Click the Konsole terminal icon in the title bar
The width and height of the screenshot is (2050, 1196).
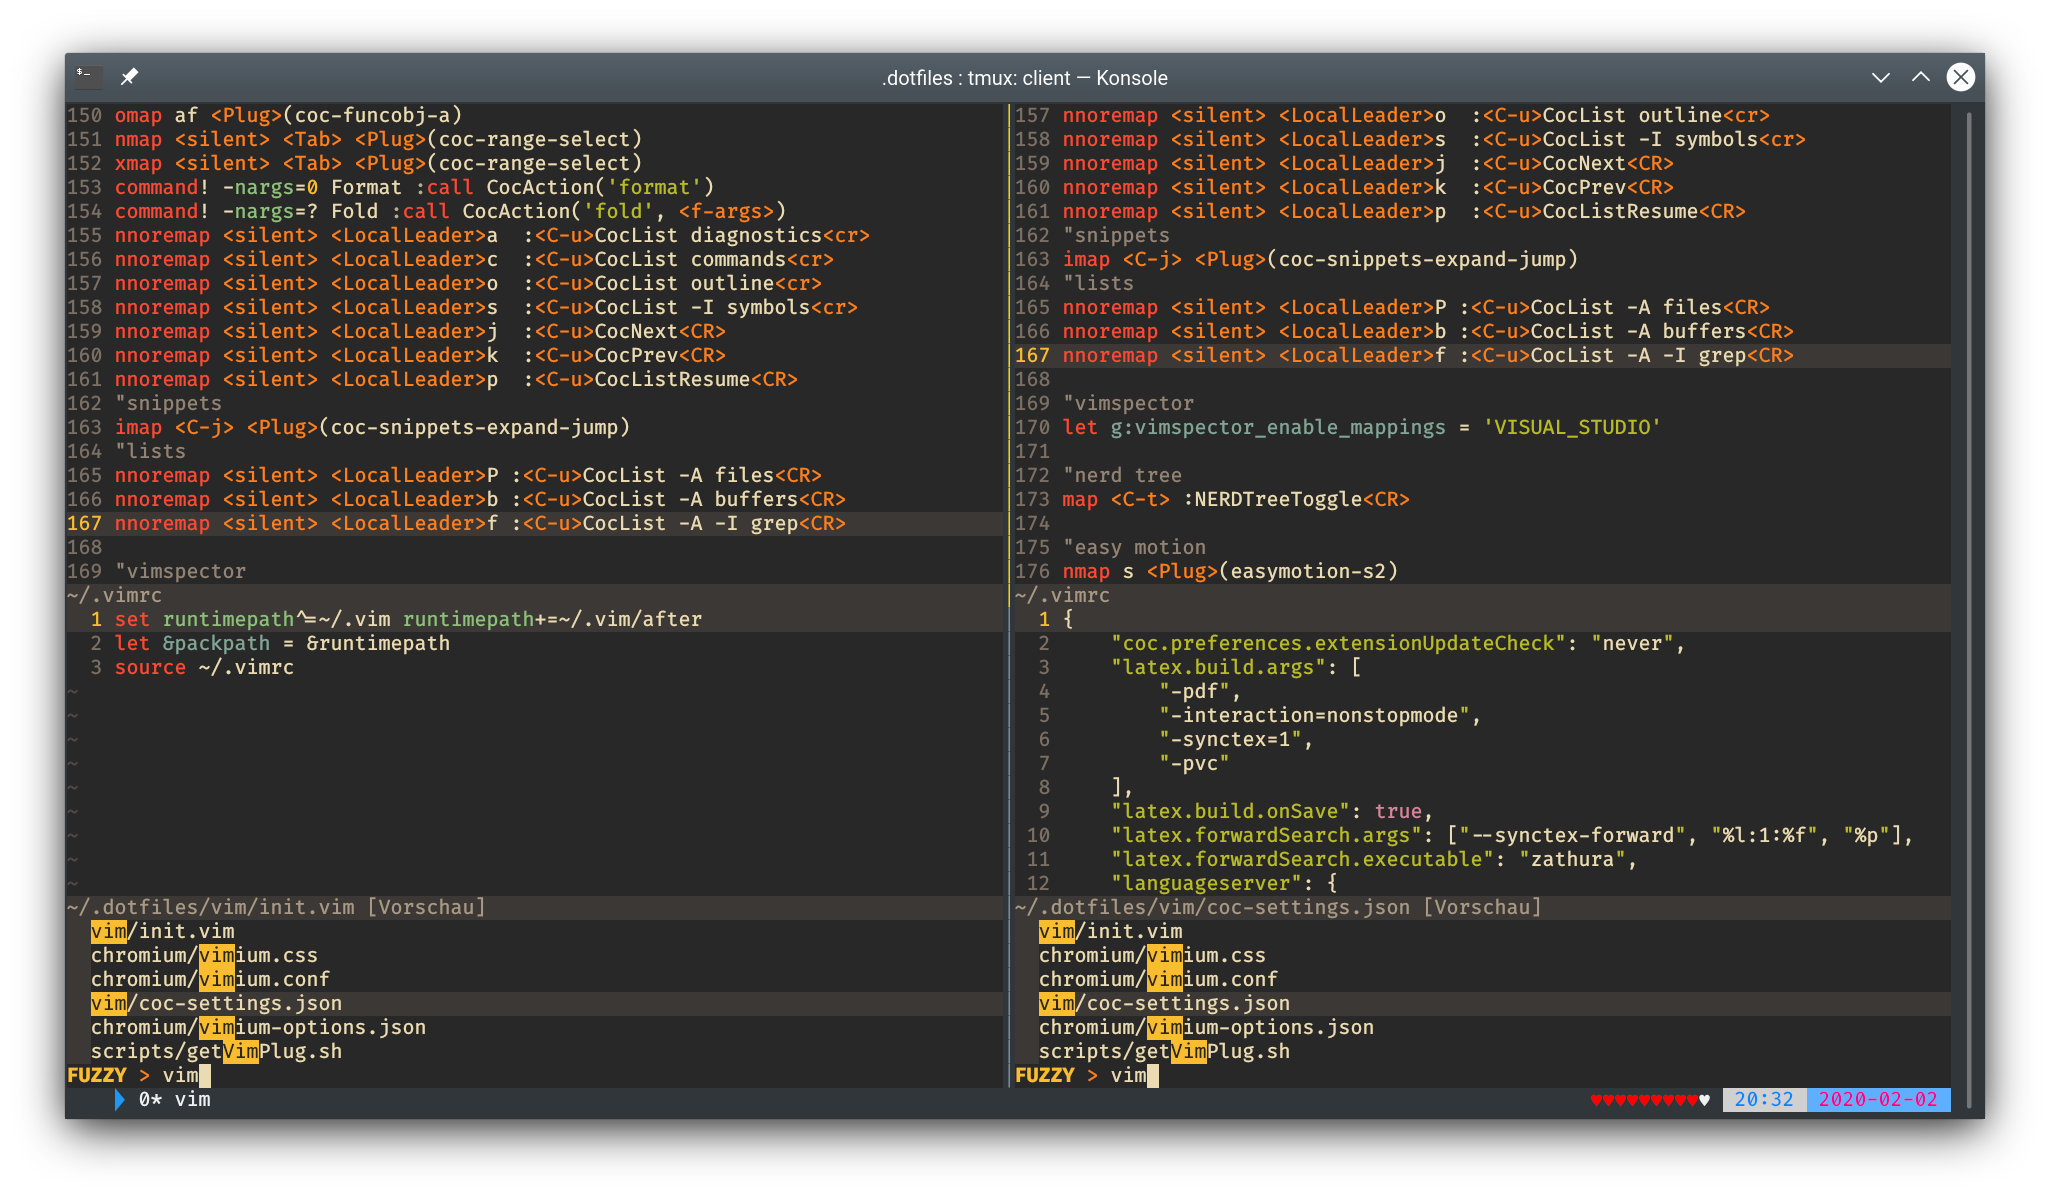click(87, 76)
